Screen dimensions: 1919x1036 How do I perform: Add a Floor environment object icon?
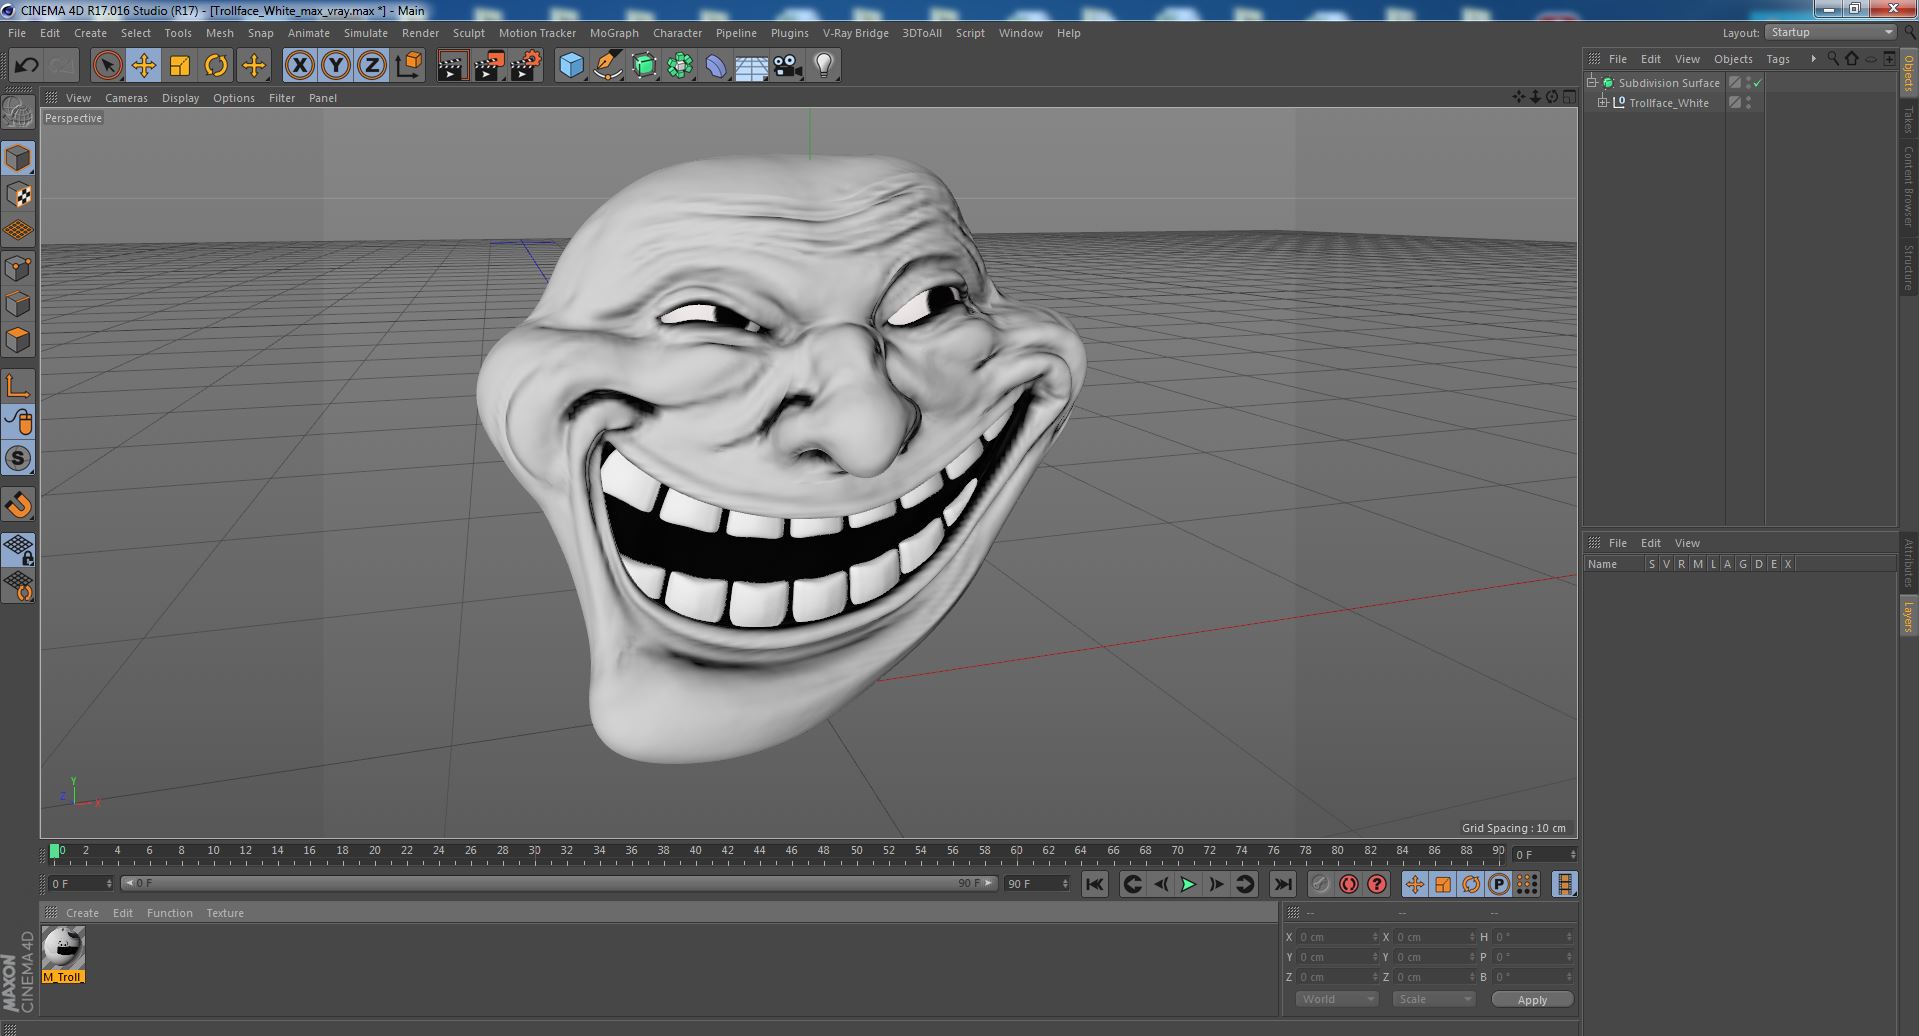(752, 66)
